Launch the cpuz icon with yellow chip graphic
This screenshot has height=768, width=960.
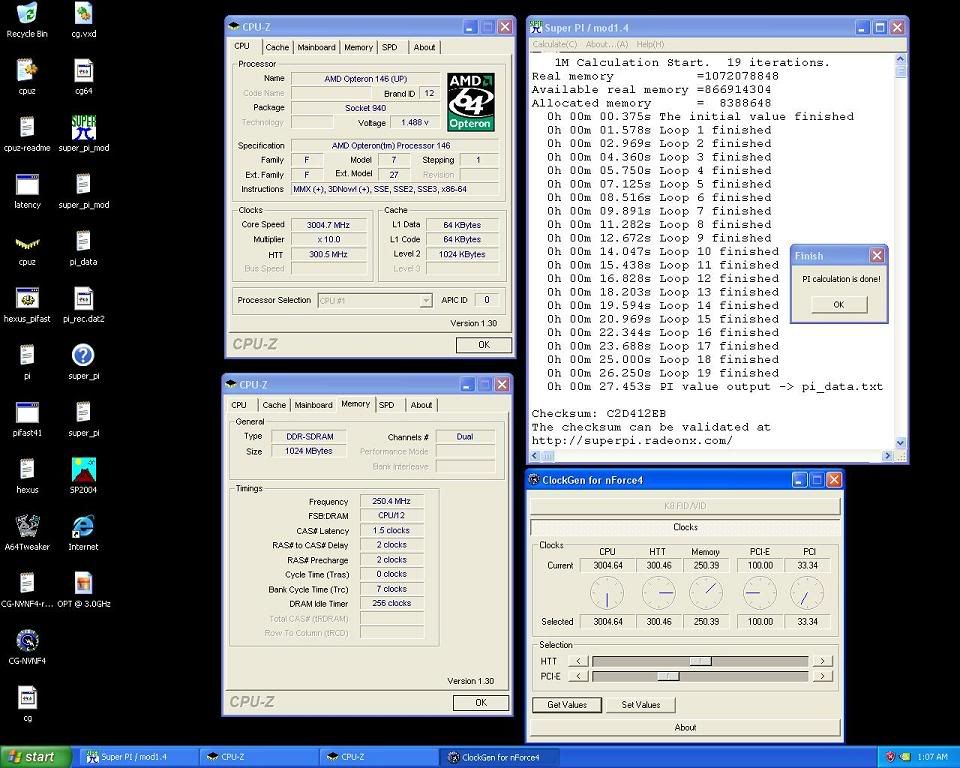pos(27,243)
